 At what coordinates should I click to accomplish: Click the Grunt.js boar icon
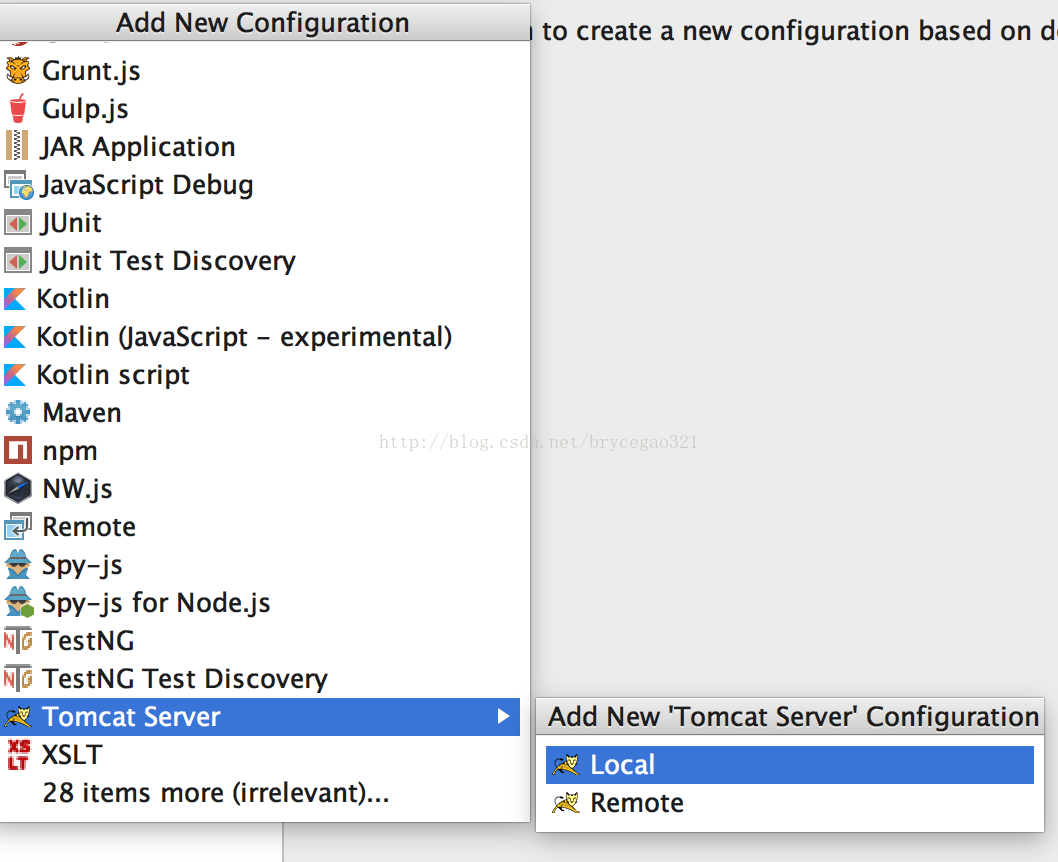(x=18, y=70)
